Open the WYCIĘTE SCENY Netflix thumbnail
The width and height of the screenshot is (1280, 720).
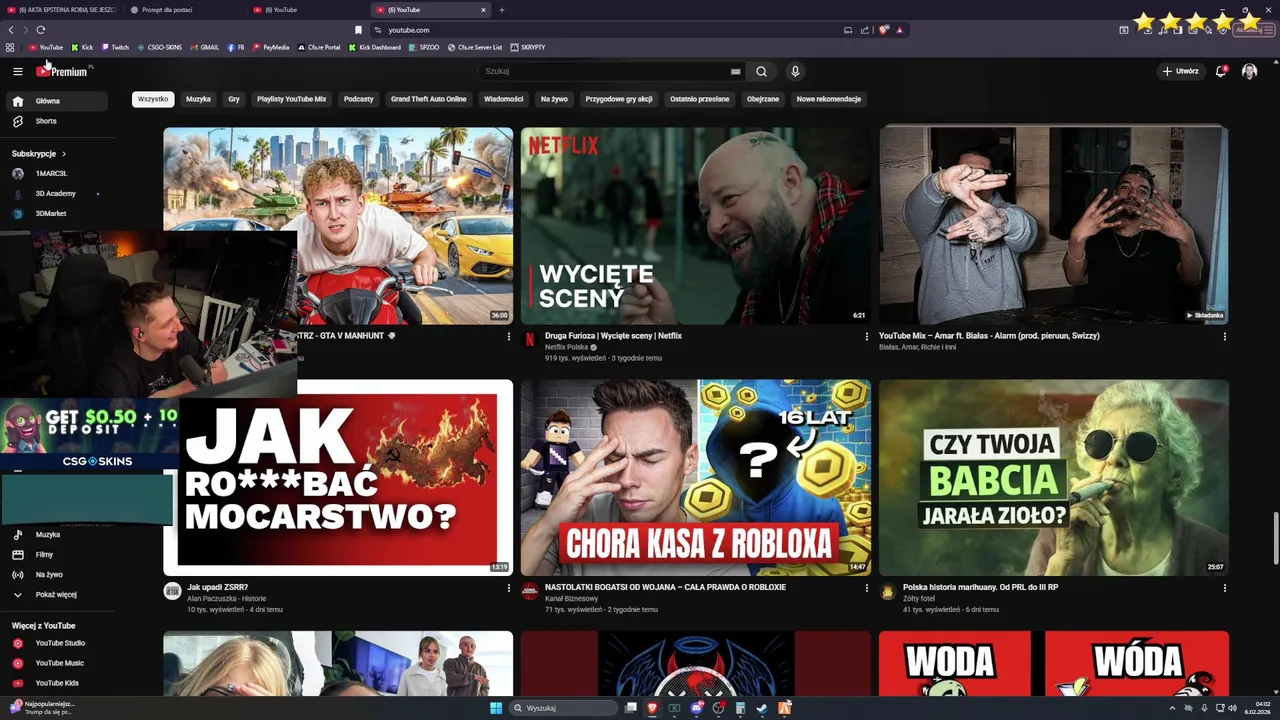[695, 225]
